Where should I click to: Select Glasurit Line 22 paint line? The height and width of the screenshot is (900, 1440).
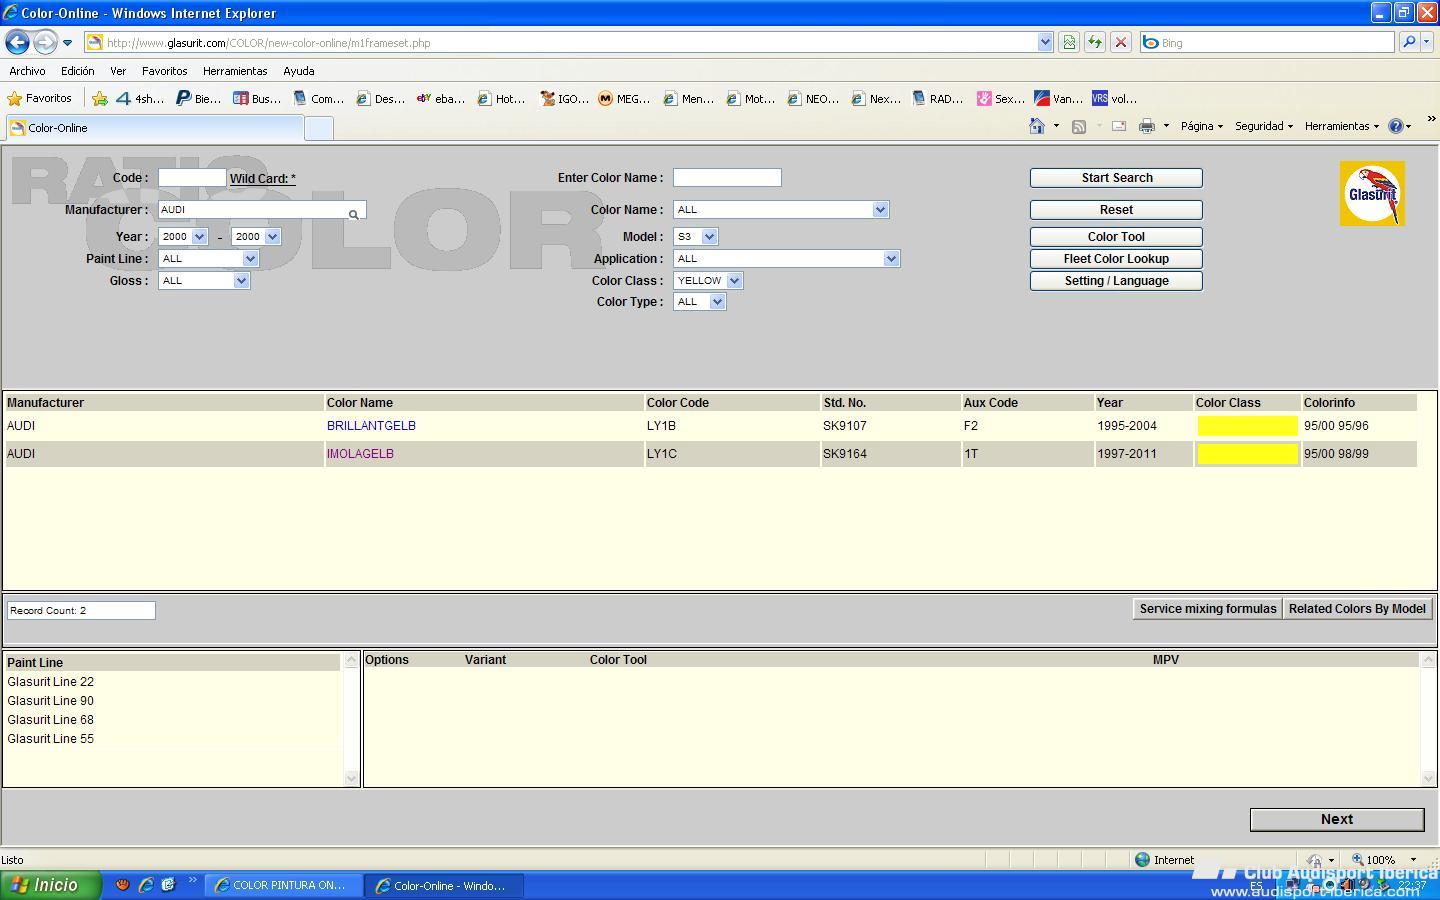pos(50,682)
